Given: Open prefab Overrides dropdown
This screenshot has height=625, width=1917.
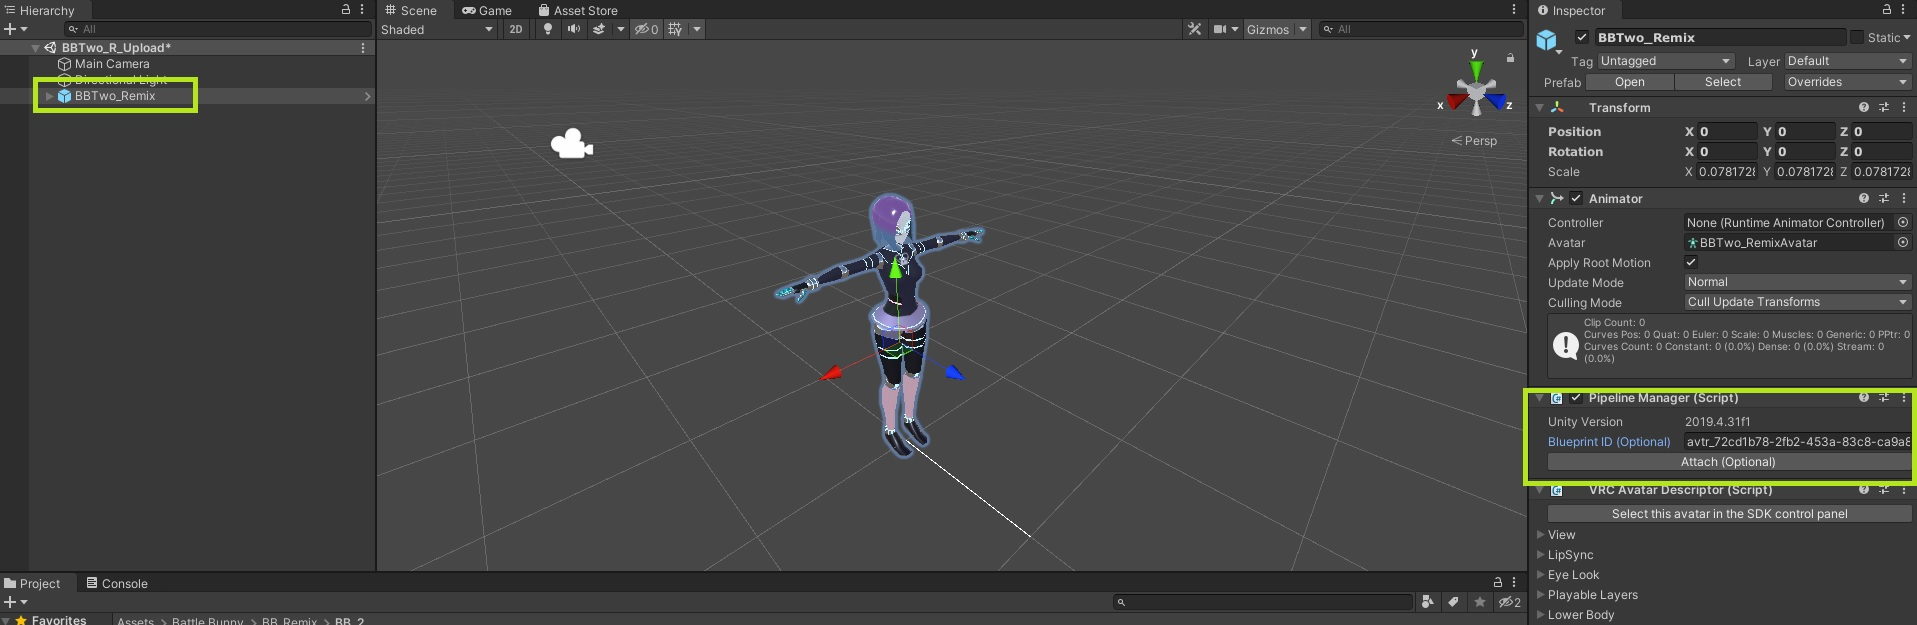Looking at the screenshot, I should coord(1848,82).
